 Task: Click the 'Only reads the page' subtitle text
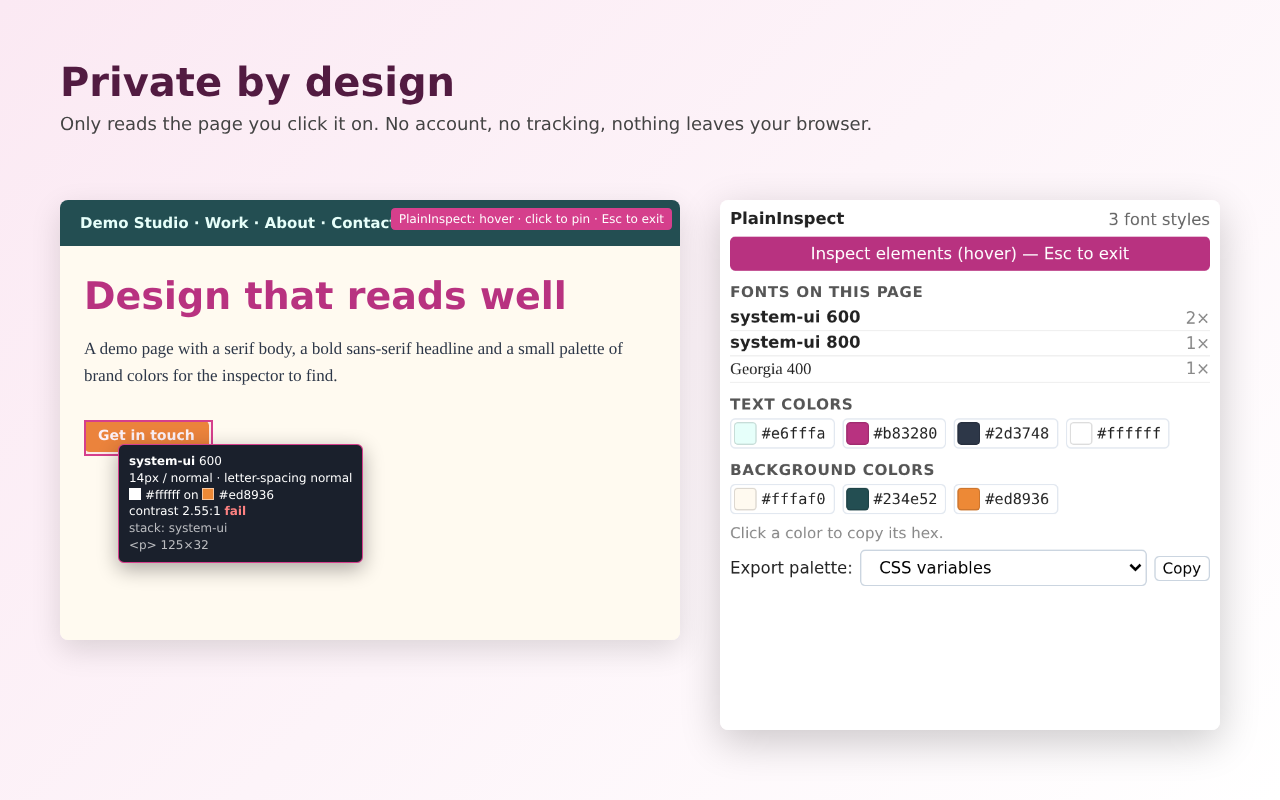(x=466, y=124)
